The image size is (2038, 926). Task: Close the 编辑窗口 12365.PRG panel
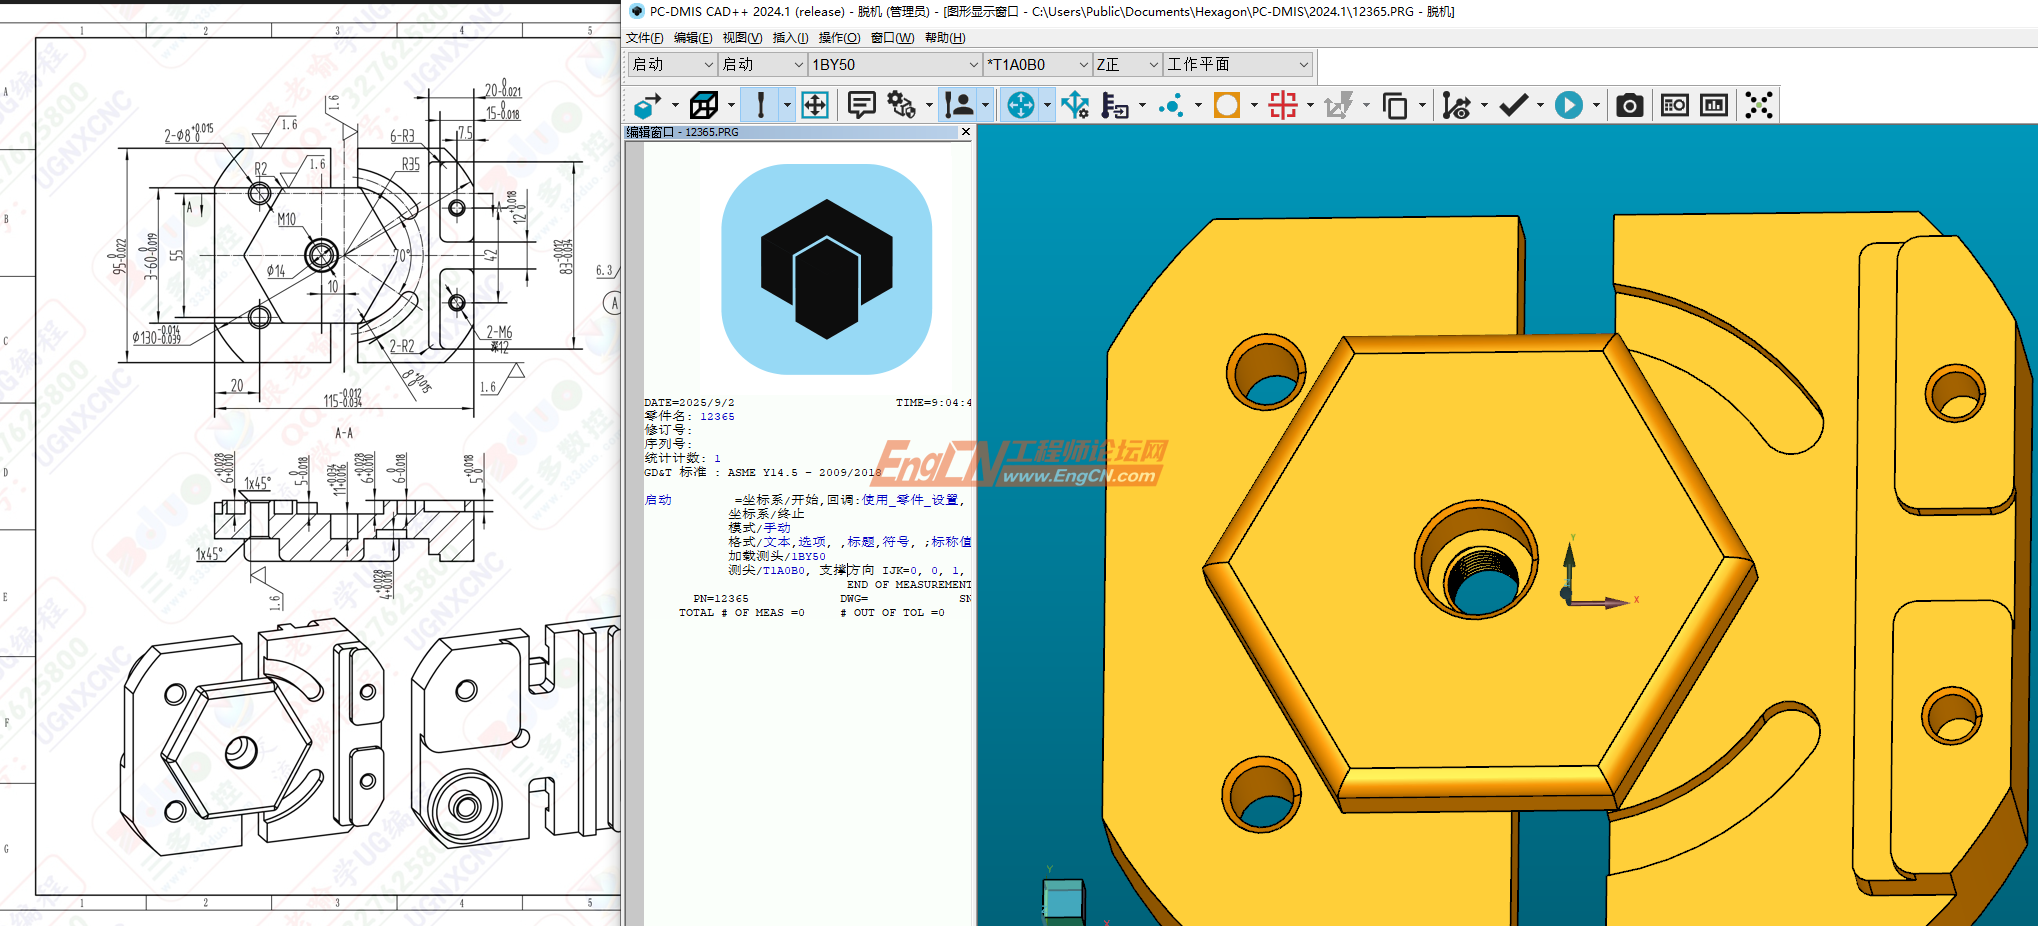(965, 132)
